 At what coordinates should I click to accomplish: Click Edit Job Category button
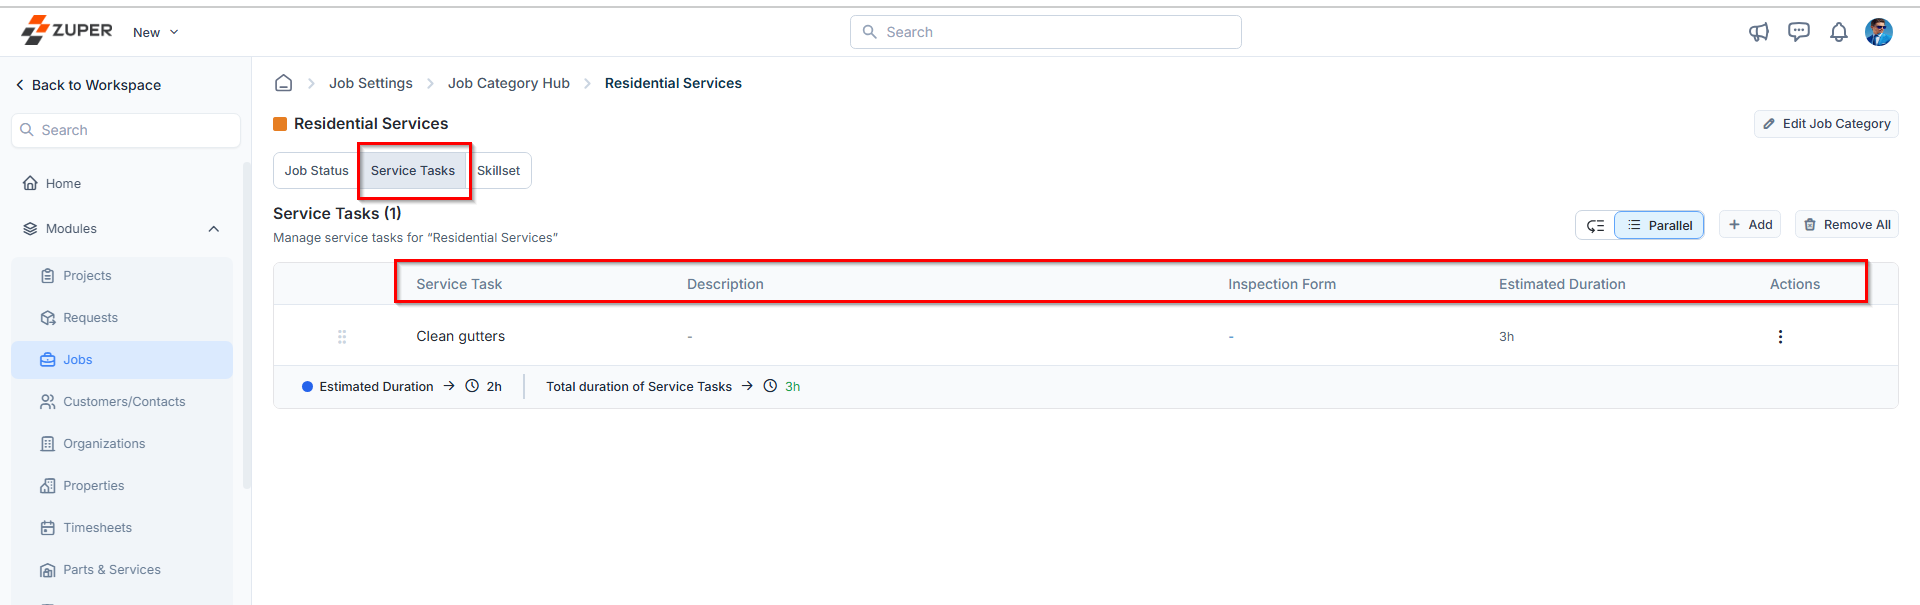tap(1826, 124)
